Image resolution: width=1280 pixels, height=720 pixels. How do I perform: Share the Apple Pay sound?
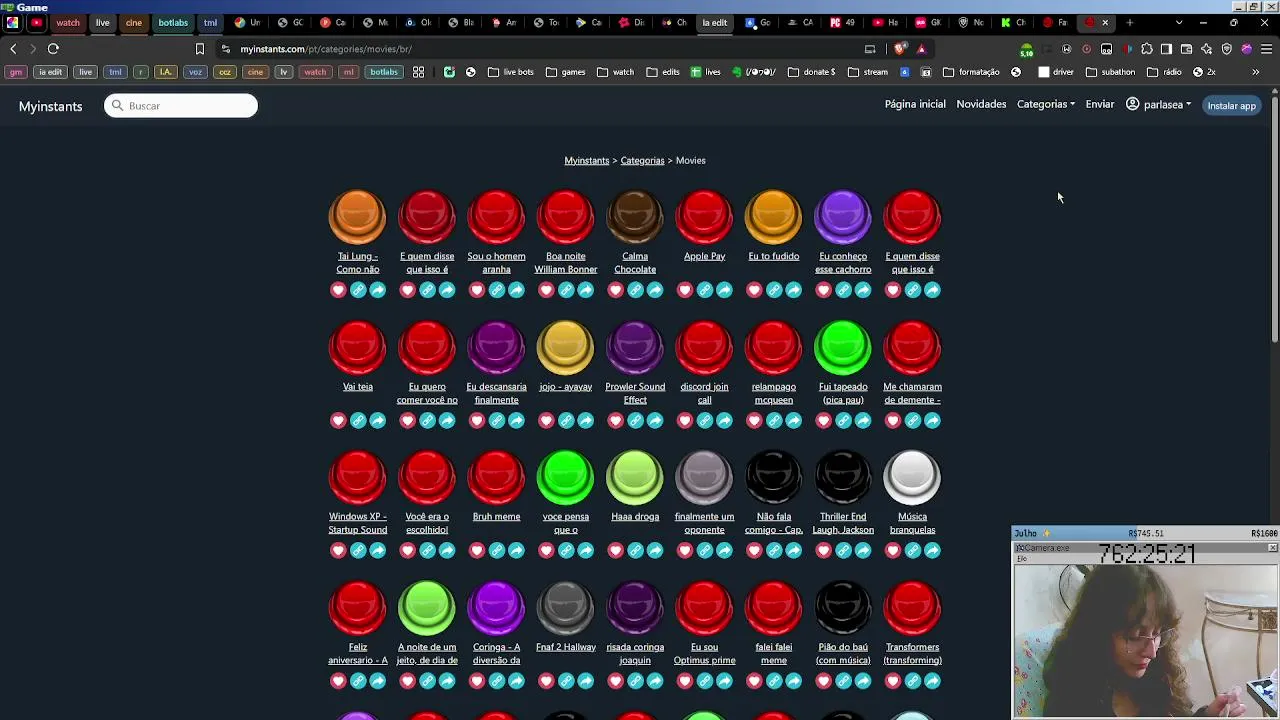pos(724,290)
